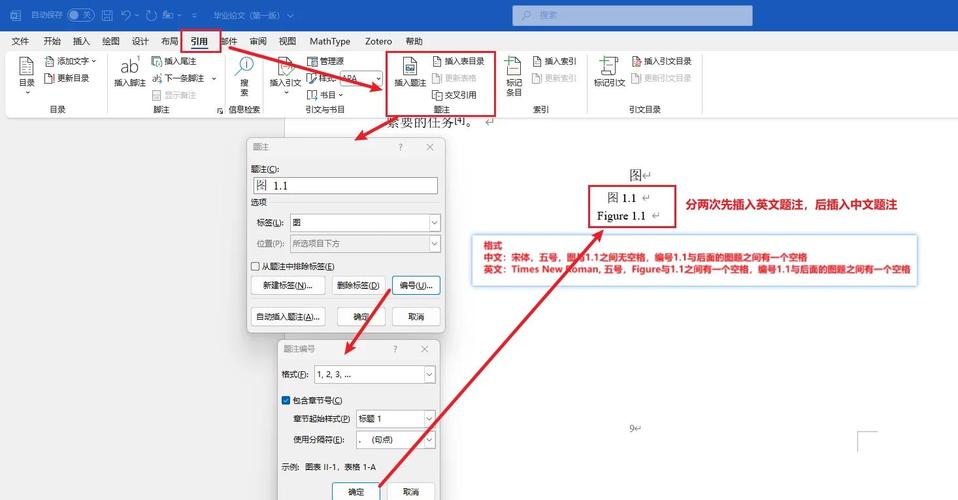Open the Zotero ribbon tab
This screenshot has width=958, height=500.
coord(378,41)
